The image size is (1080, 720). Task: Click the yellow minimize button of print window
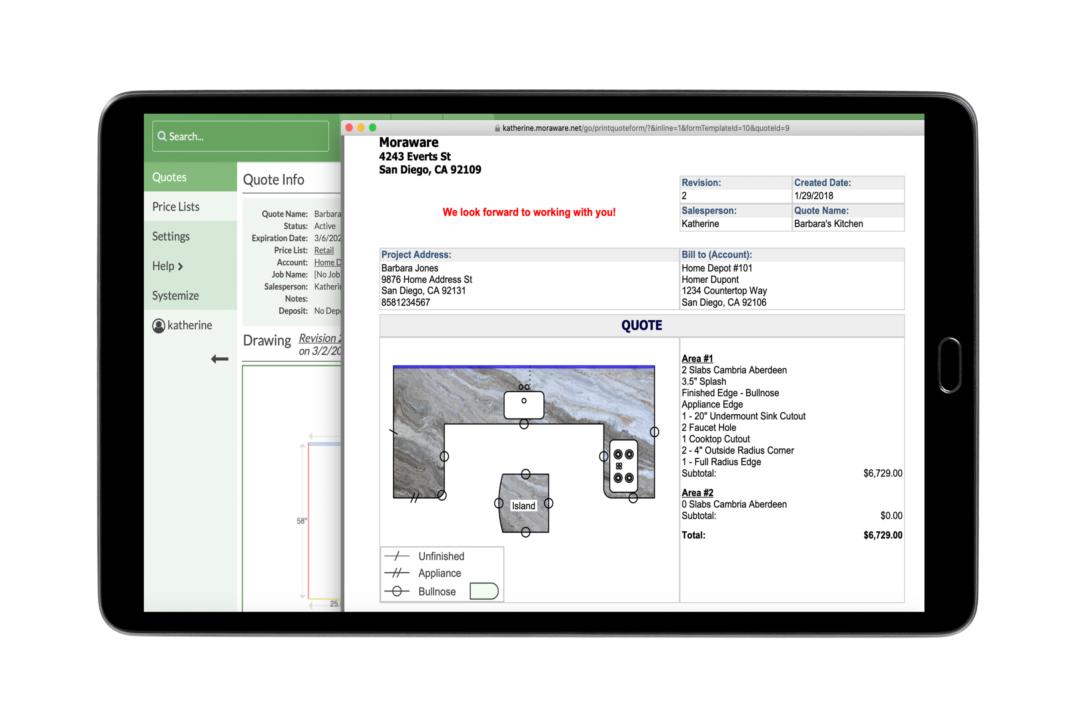pos(361,127)
